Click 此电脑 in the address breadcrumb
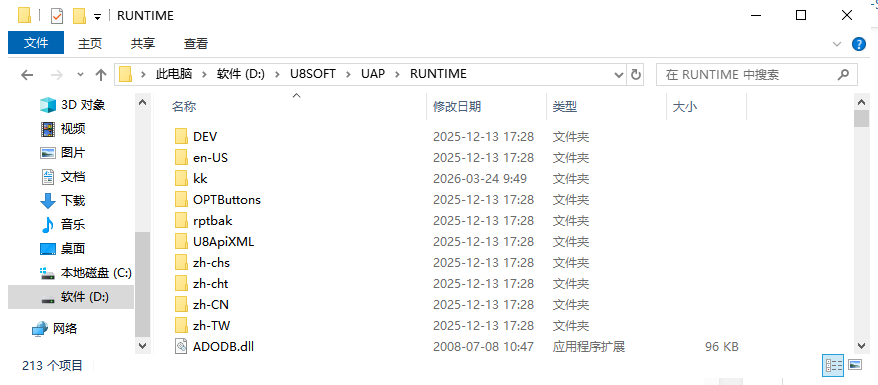The width and height of the screenshot is (878, 385). click(174, 74)
